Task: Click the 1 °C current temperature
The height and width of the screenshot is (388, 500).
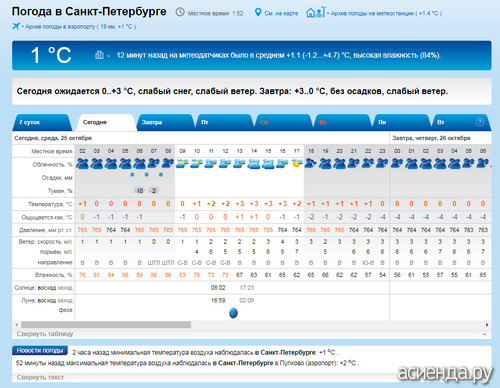Action: pyautogui.click(x=51, y=55)
